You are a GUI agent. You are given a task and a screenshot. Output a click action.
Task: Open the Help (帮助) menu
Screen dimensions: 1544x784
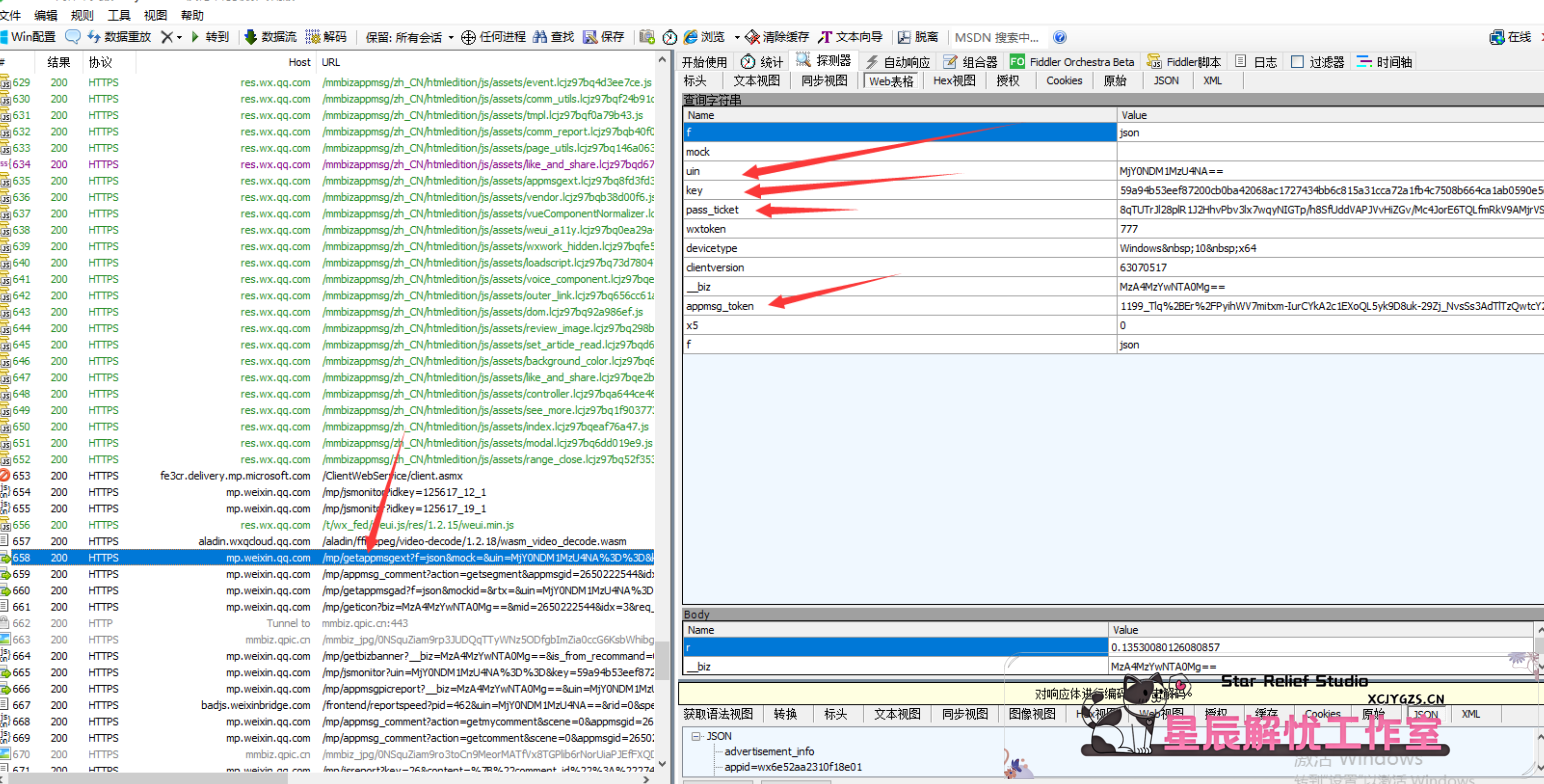tap(193, 16)
